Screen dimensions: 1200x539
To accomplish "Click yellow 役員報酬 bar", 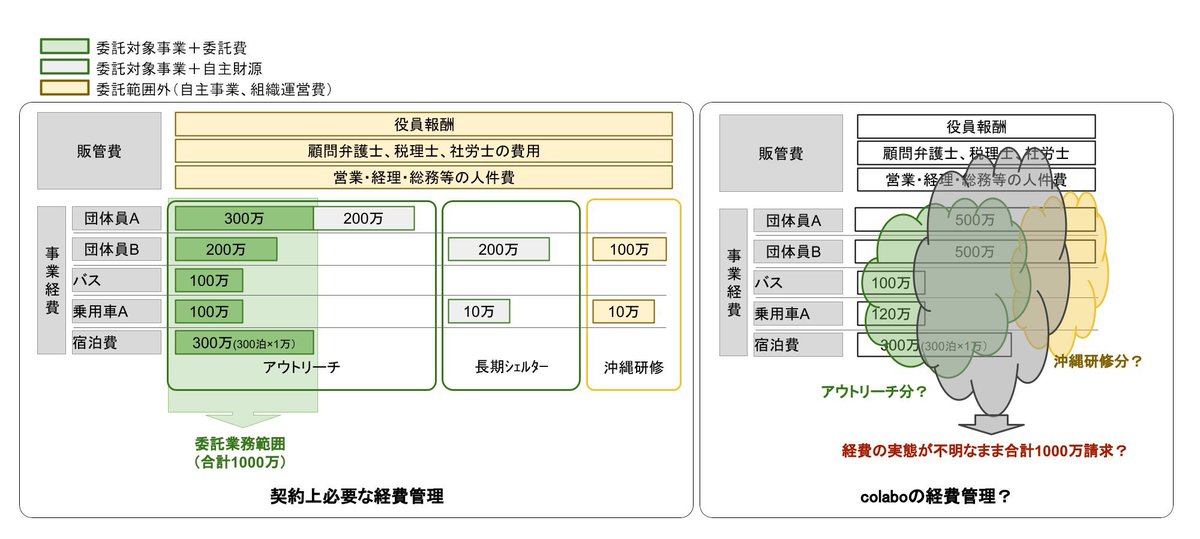I will tap(423, 124).
